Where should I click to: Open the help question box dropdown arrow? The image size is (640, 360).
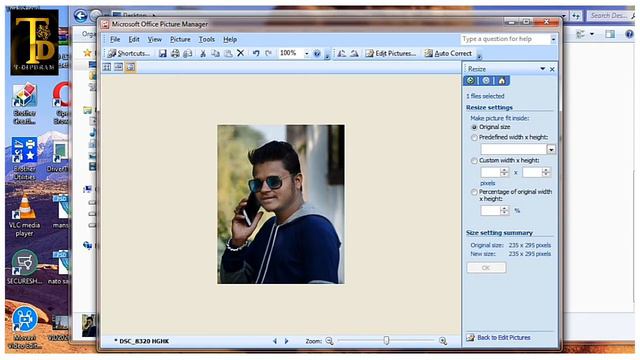pos(553,39)
